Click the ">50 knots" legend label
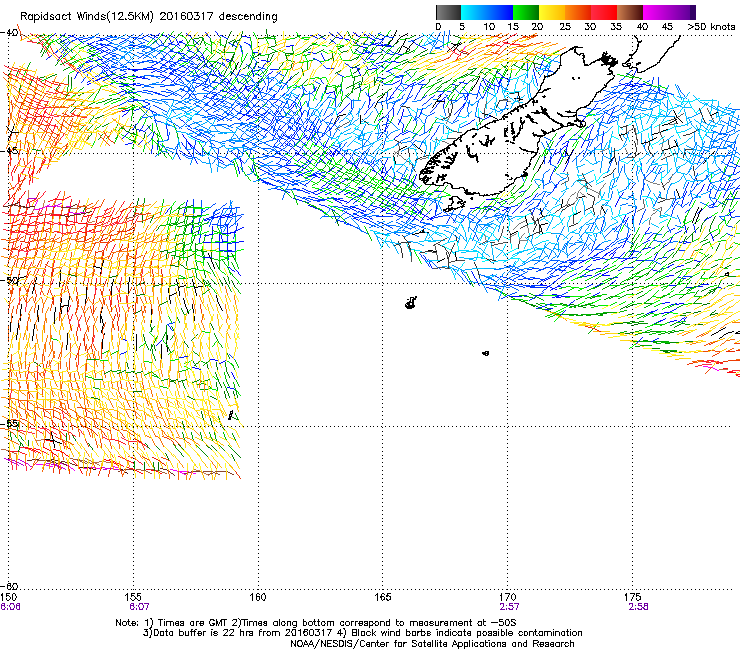 coord(711,27)
